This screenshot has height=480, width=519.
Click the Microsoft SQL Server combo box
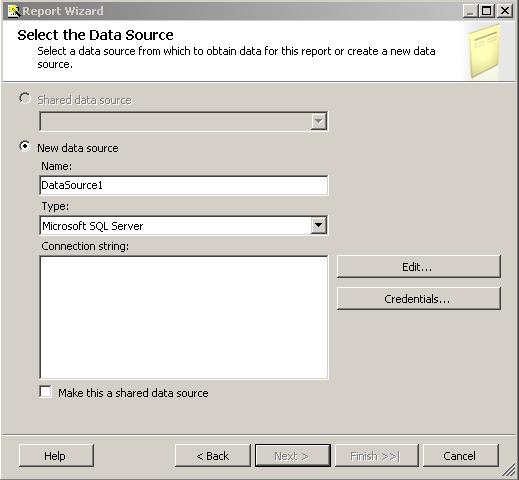tap(184, 226)
